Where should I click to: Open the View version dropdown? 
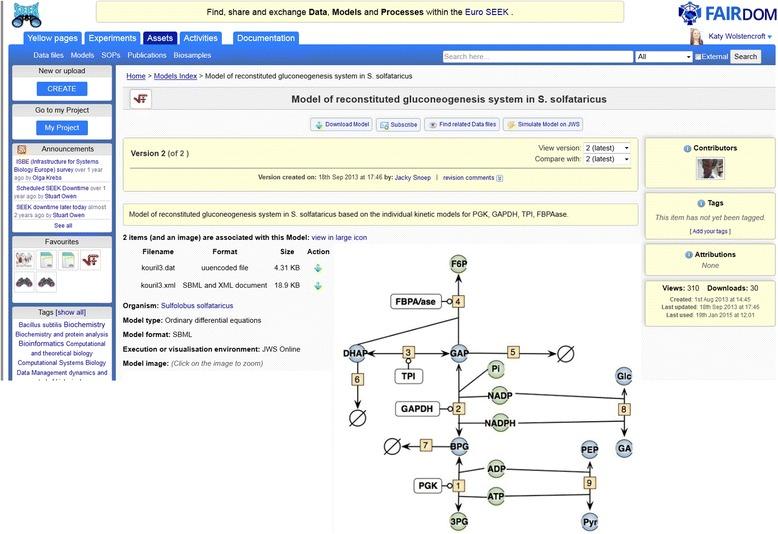click(x=607, y=147)
